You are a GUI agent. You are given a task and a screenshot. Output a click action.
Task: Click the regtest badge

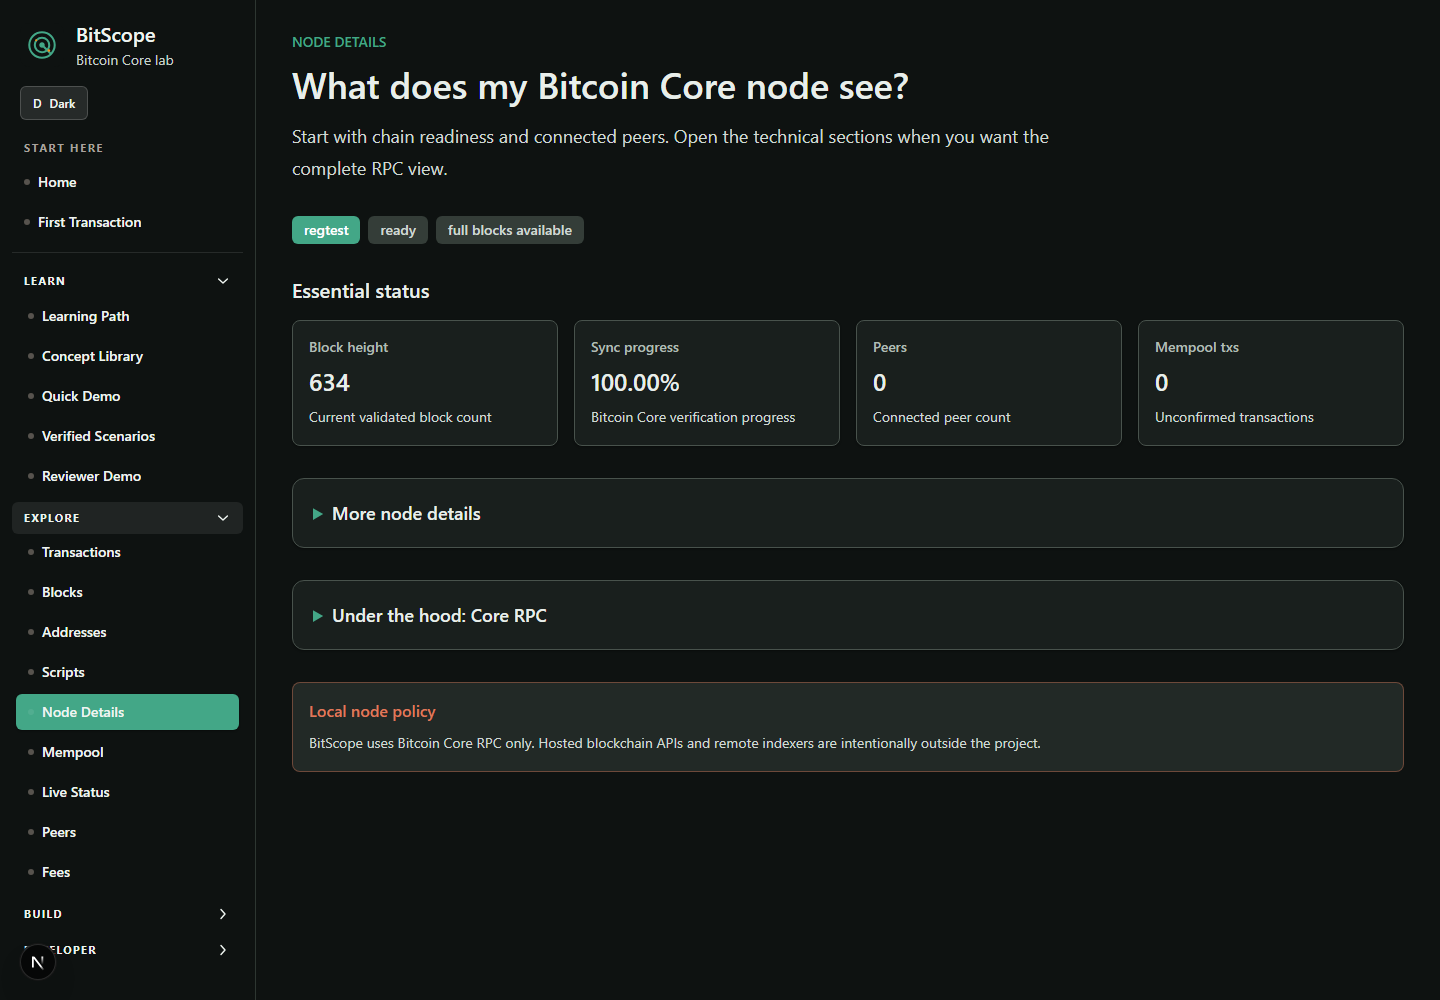[326, 230]
